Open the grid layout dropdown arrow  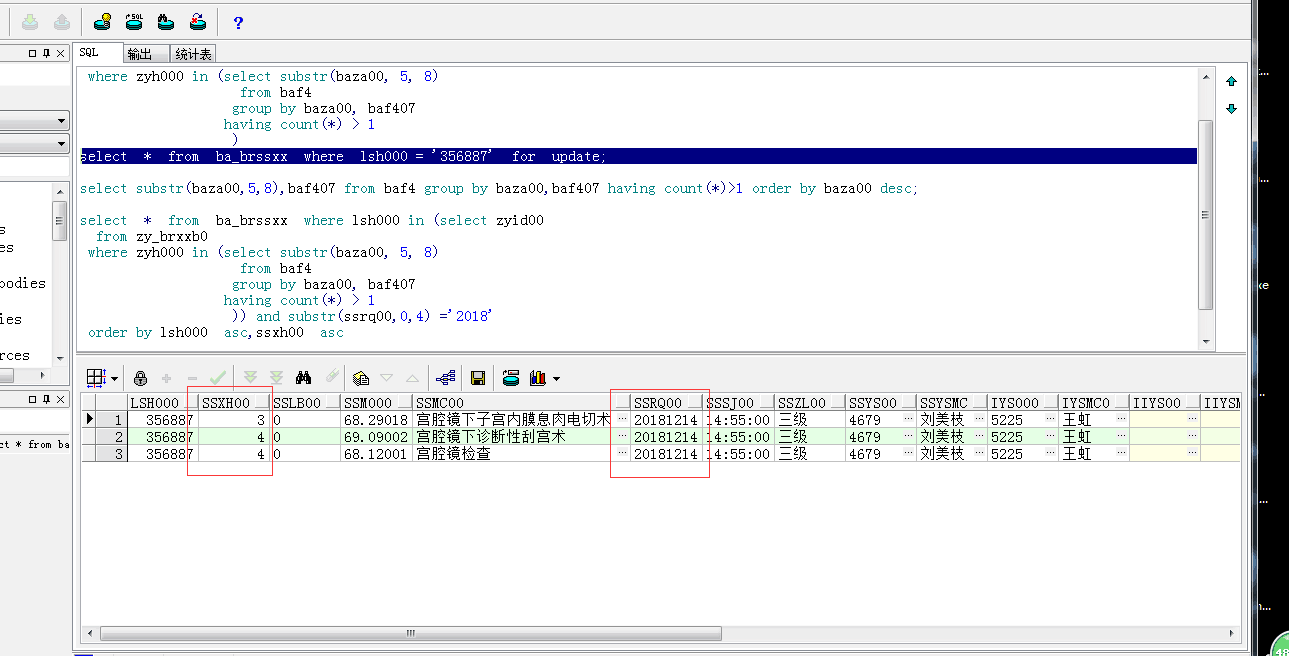[x=114, y=379]
